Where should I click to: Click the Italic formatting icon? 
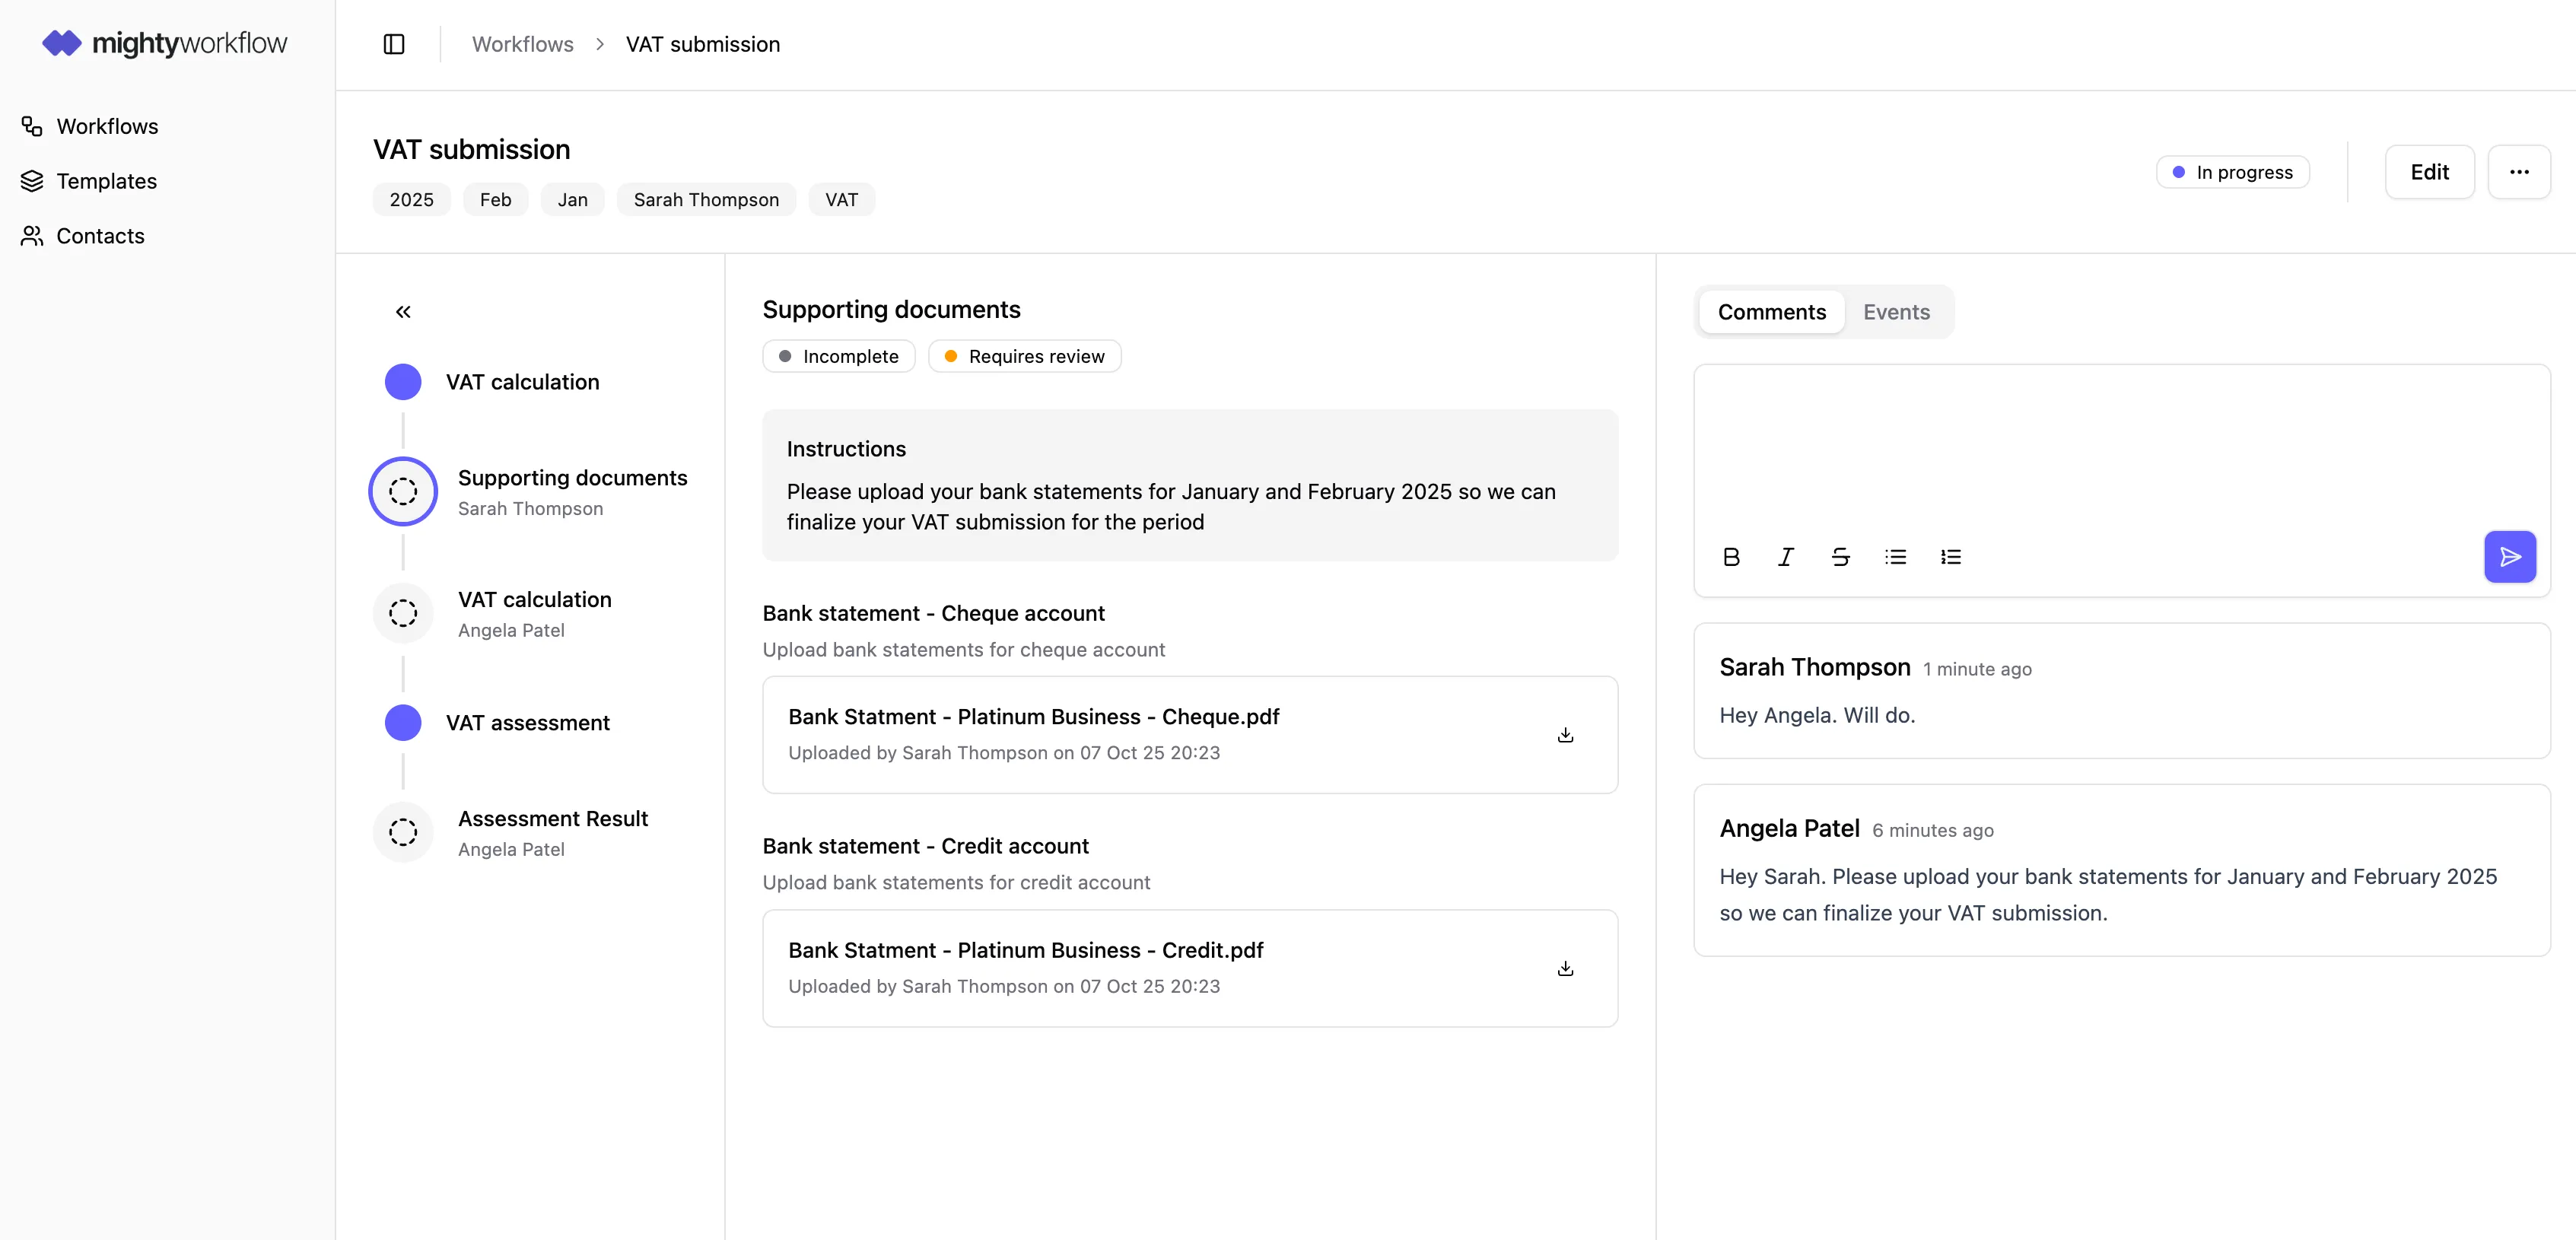click(1786, 557)
